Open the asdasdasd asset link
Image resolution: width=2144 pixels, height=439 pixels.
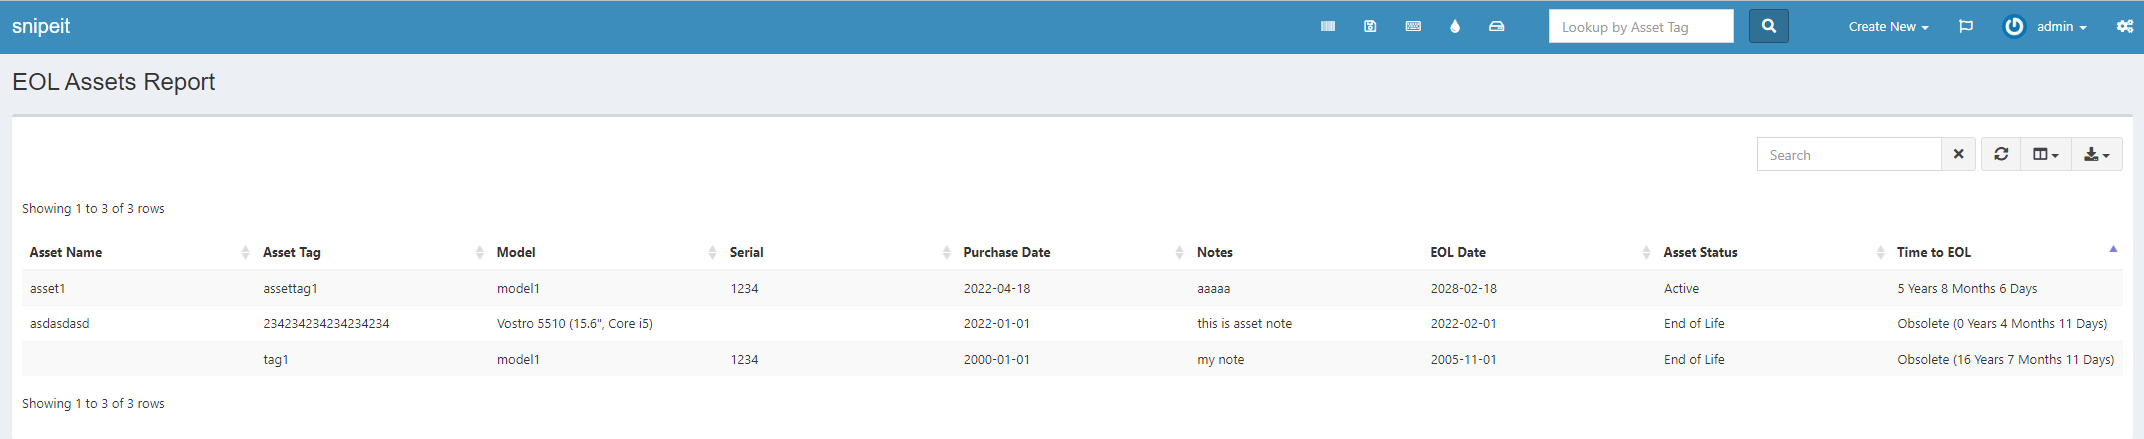tap(60, 324)
